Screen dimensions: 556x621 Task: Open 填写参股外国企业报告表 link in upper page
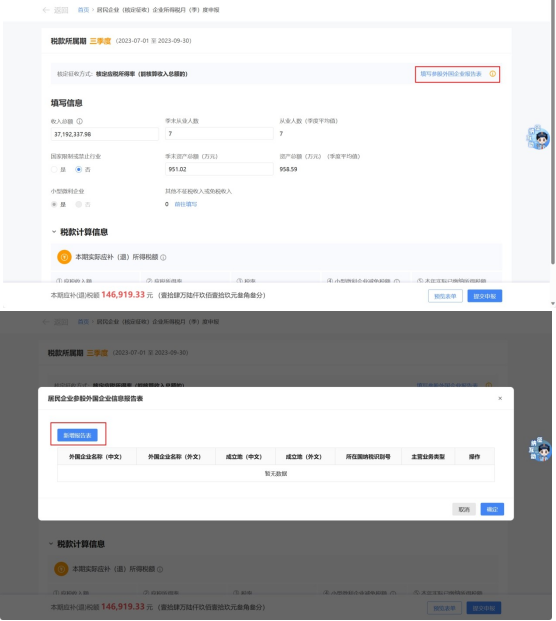point(451,74)
